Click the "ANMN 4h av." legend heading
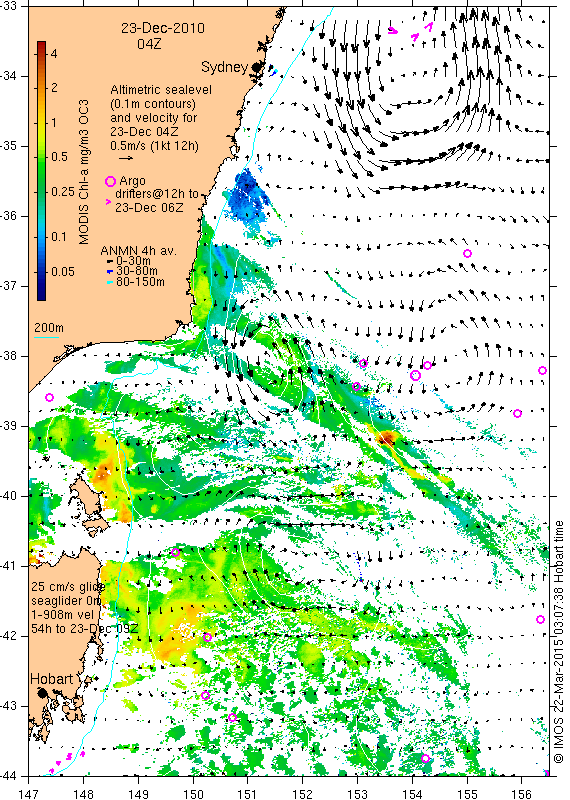 click(x=138, y=251)
